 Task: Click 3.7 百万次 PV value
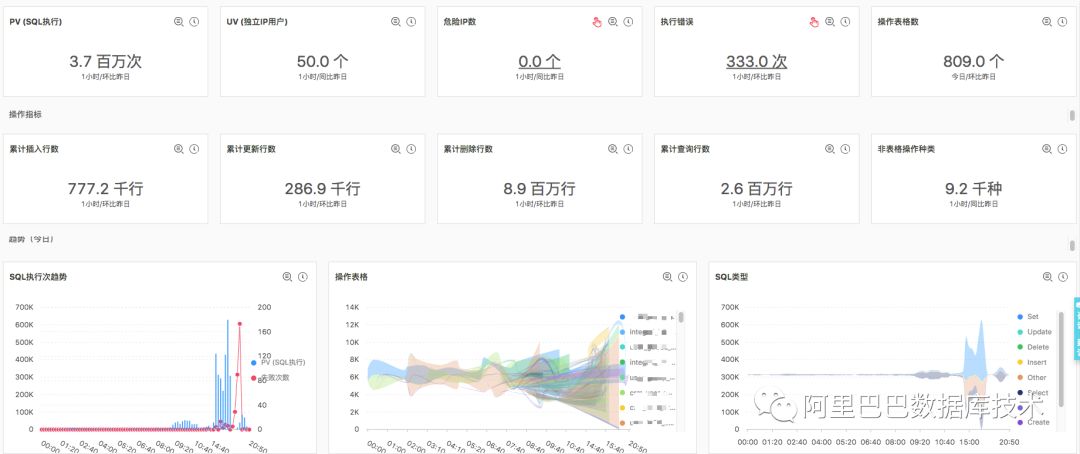point(105,61)
